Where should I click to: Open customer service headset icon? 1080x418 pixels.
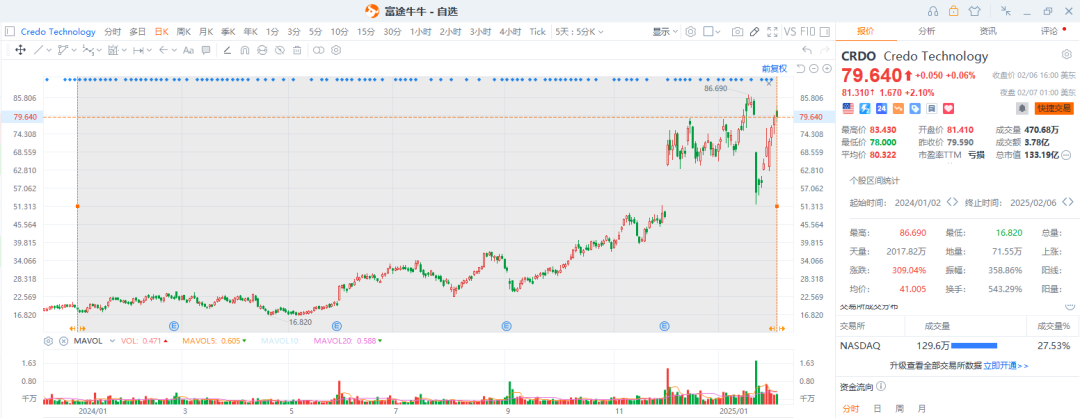[933, 10]
